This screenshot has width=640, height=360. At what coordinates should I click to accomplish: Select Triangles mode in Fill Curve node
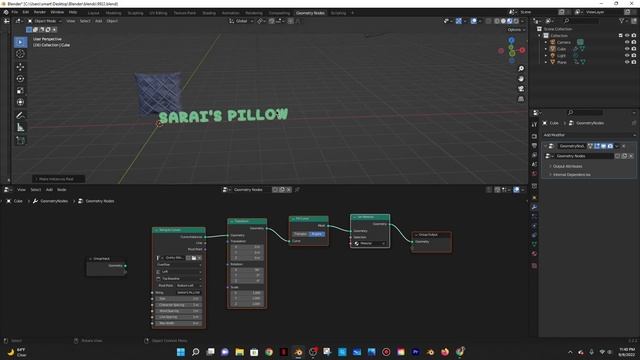tap(300, 234)
